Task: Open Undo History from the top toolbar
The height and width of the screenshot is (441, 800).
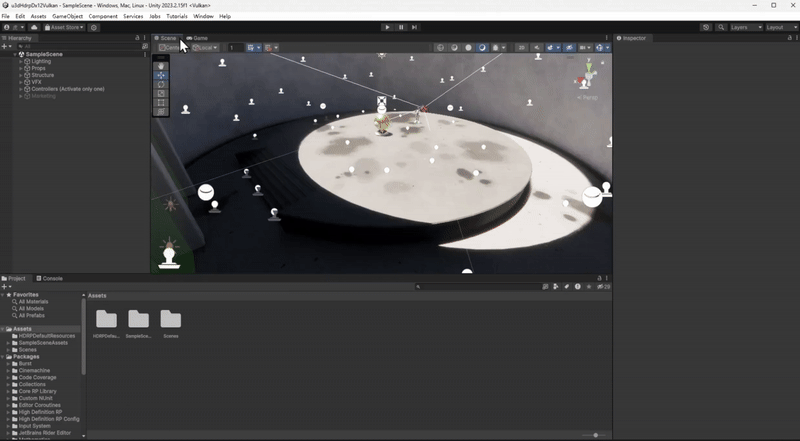Action: point(706,27)
